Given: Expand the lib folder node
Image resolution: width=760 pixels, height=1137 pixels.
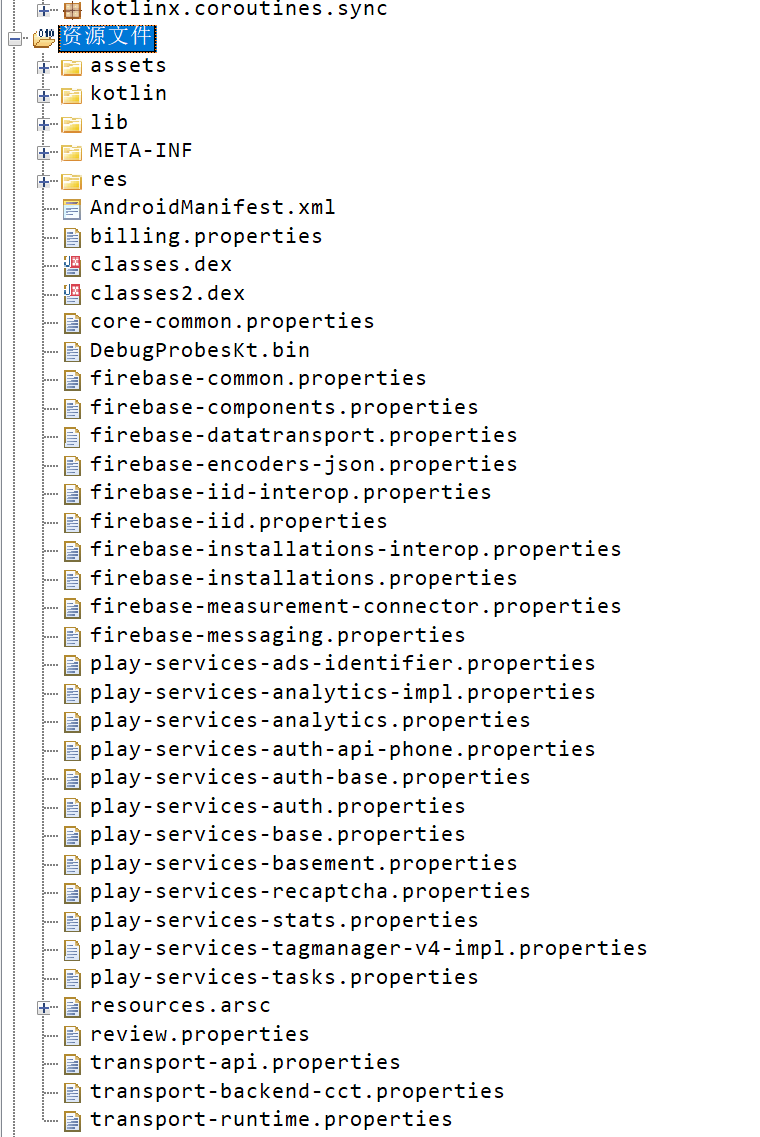Looking at the screenshot, I should tap(44, 124).
